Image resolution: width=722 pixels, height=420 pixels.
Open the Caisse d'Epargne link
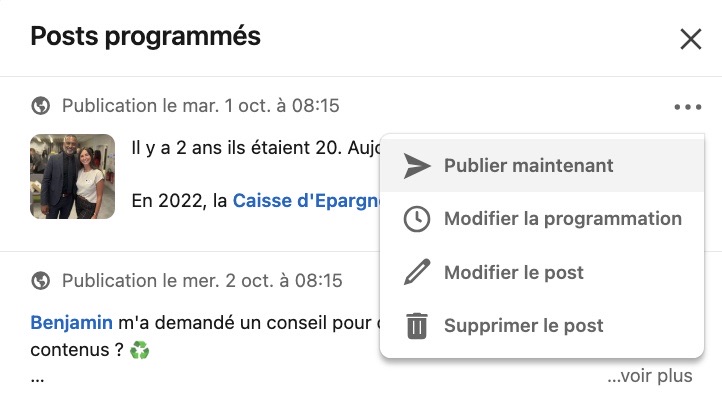306,201
